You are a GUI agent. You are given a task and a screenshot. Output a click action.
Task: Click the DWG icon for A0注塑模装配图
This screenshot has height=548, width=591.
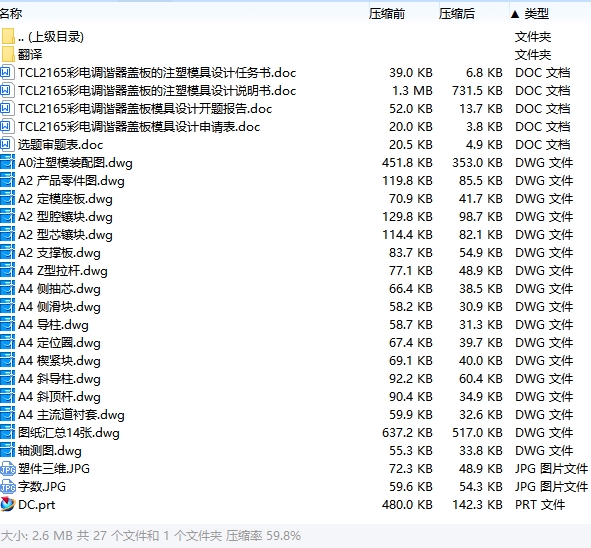(x=7, y=162)
